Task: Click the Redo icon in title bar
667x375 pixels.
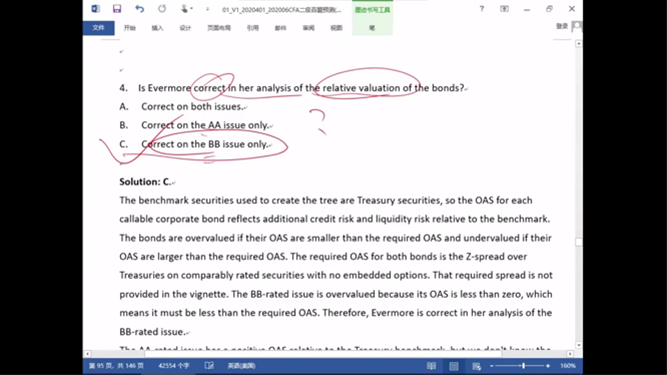Action: click(162, 9)
